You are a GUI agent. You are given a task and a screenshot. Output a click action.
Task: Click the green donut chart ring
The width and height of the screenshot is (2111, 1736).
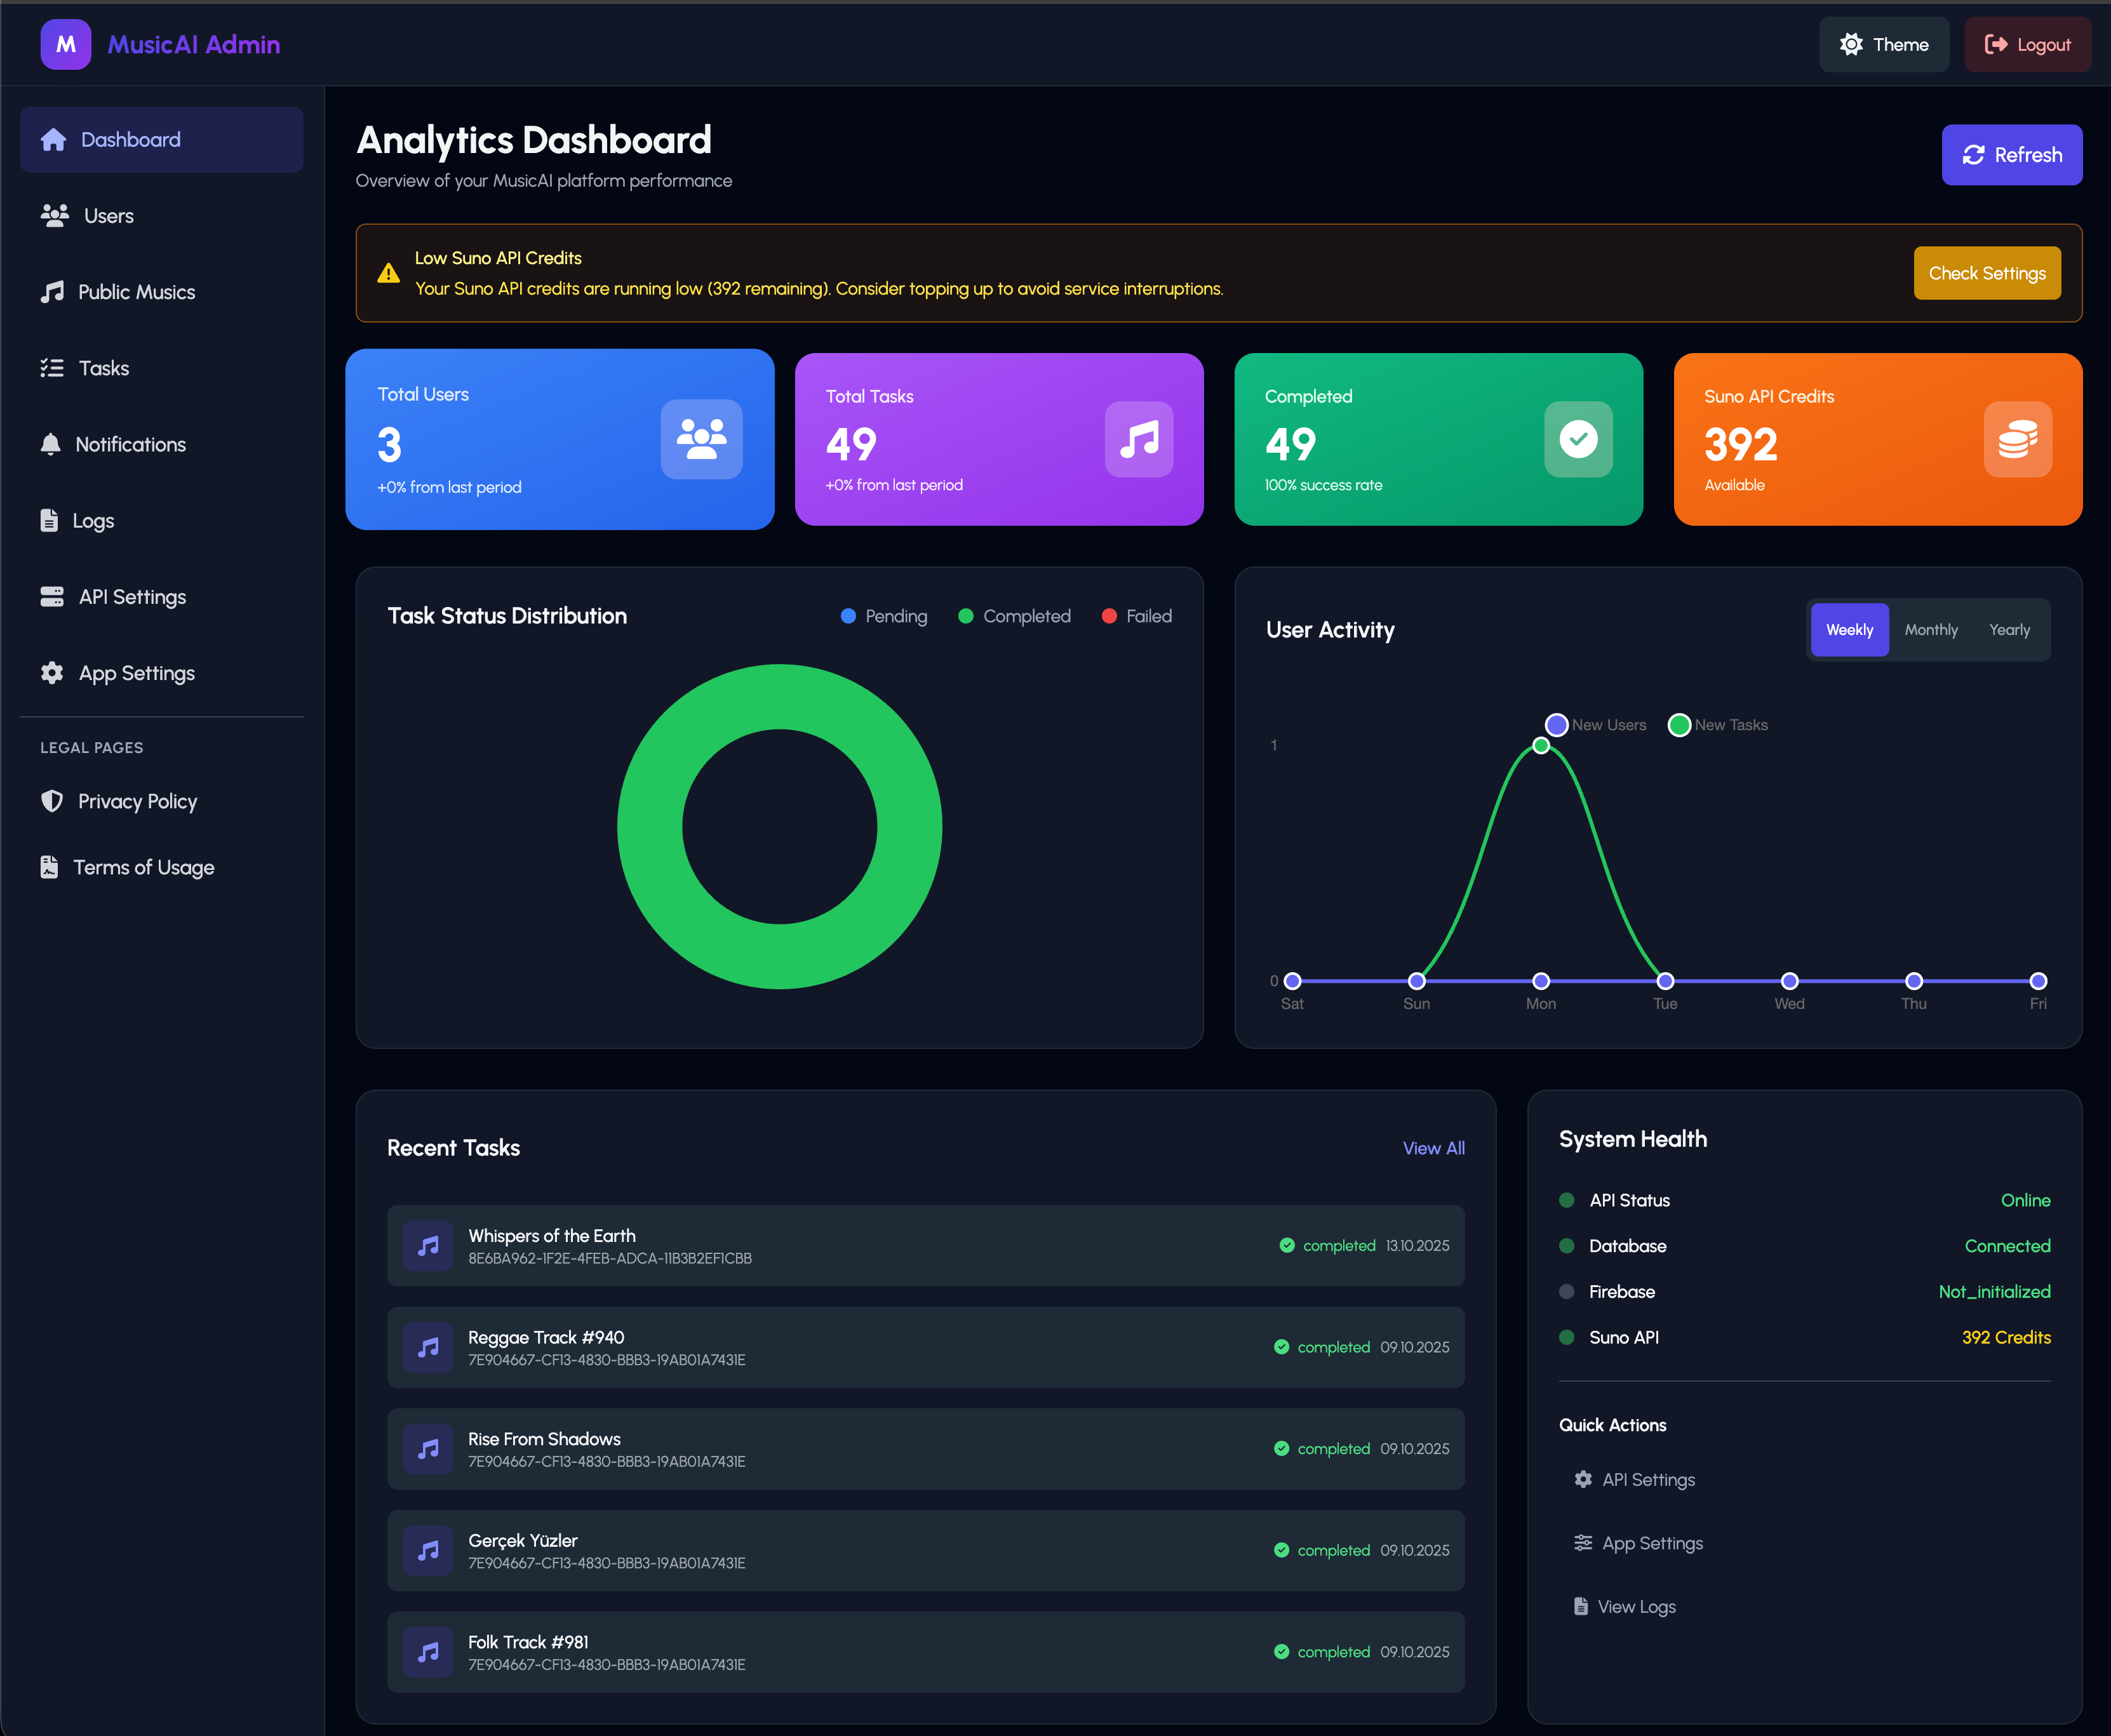pyautogui.click(x=651, y=827)
